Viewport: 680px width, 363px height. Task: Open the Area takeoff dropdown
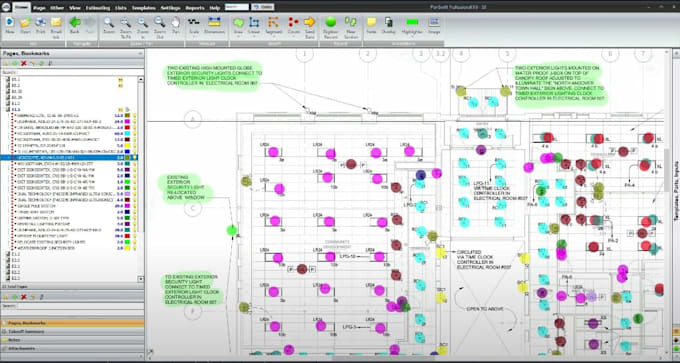(239, 36)
